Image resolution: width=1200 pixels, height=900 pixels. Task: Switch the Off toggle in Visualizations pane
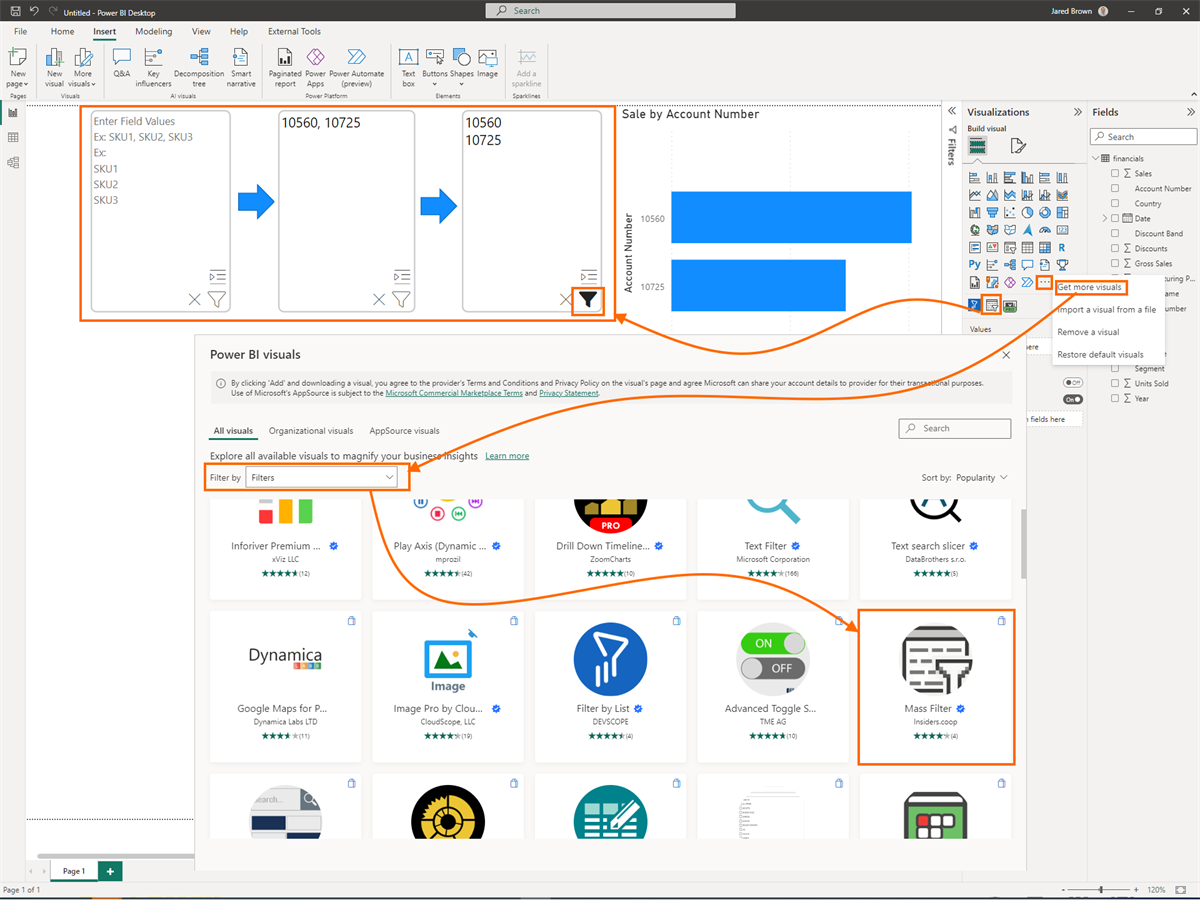point(1073,382)
